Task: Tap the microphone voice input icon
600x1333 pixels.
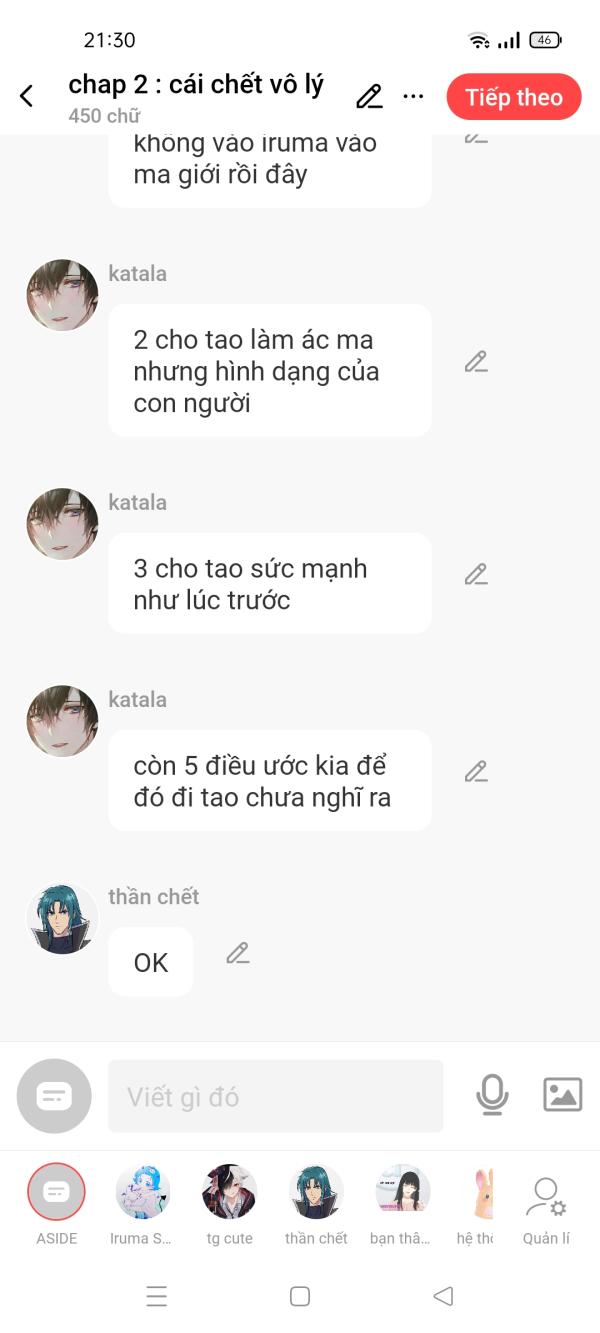Action: (492, 1095)
